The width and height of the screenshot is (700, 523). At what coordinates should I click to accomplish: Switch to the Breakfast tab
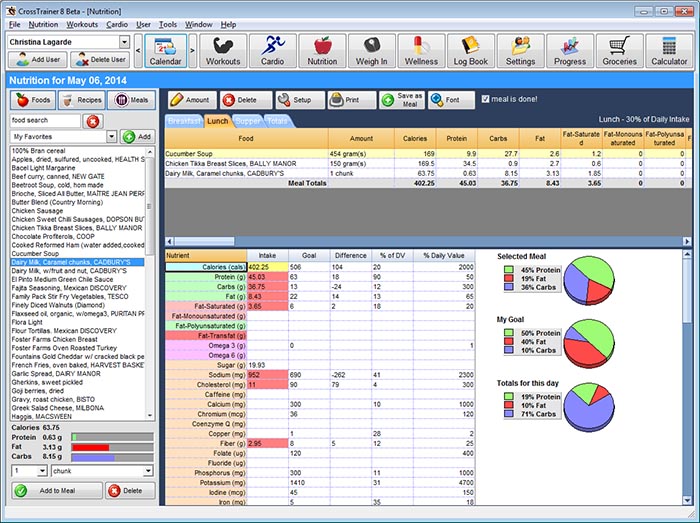click(x=184, y=121)
